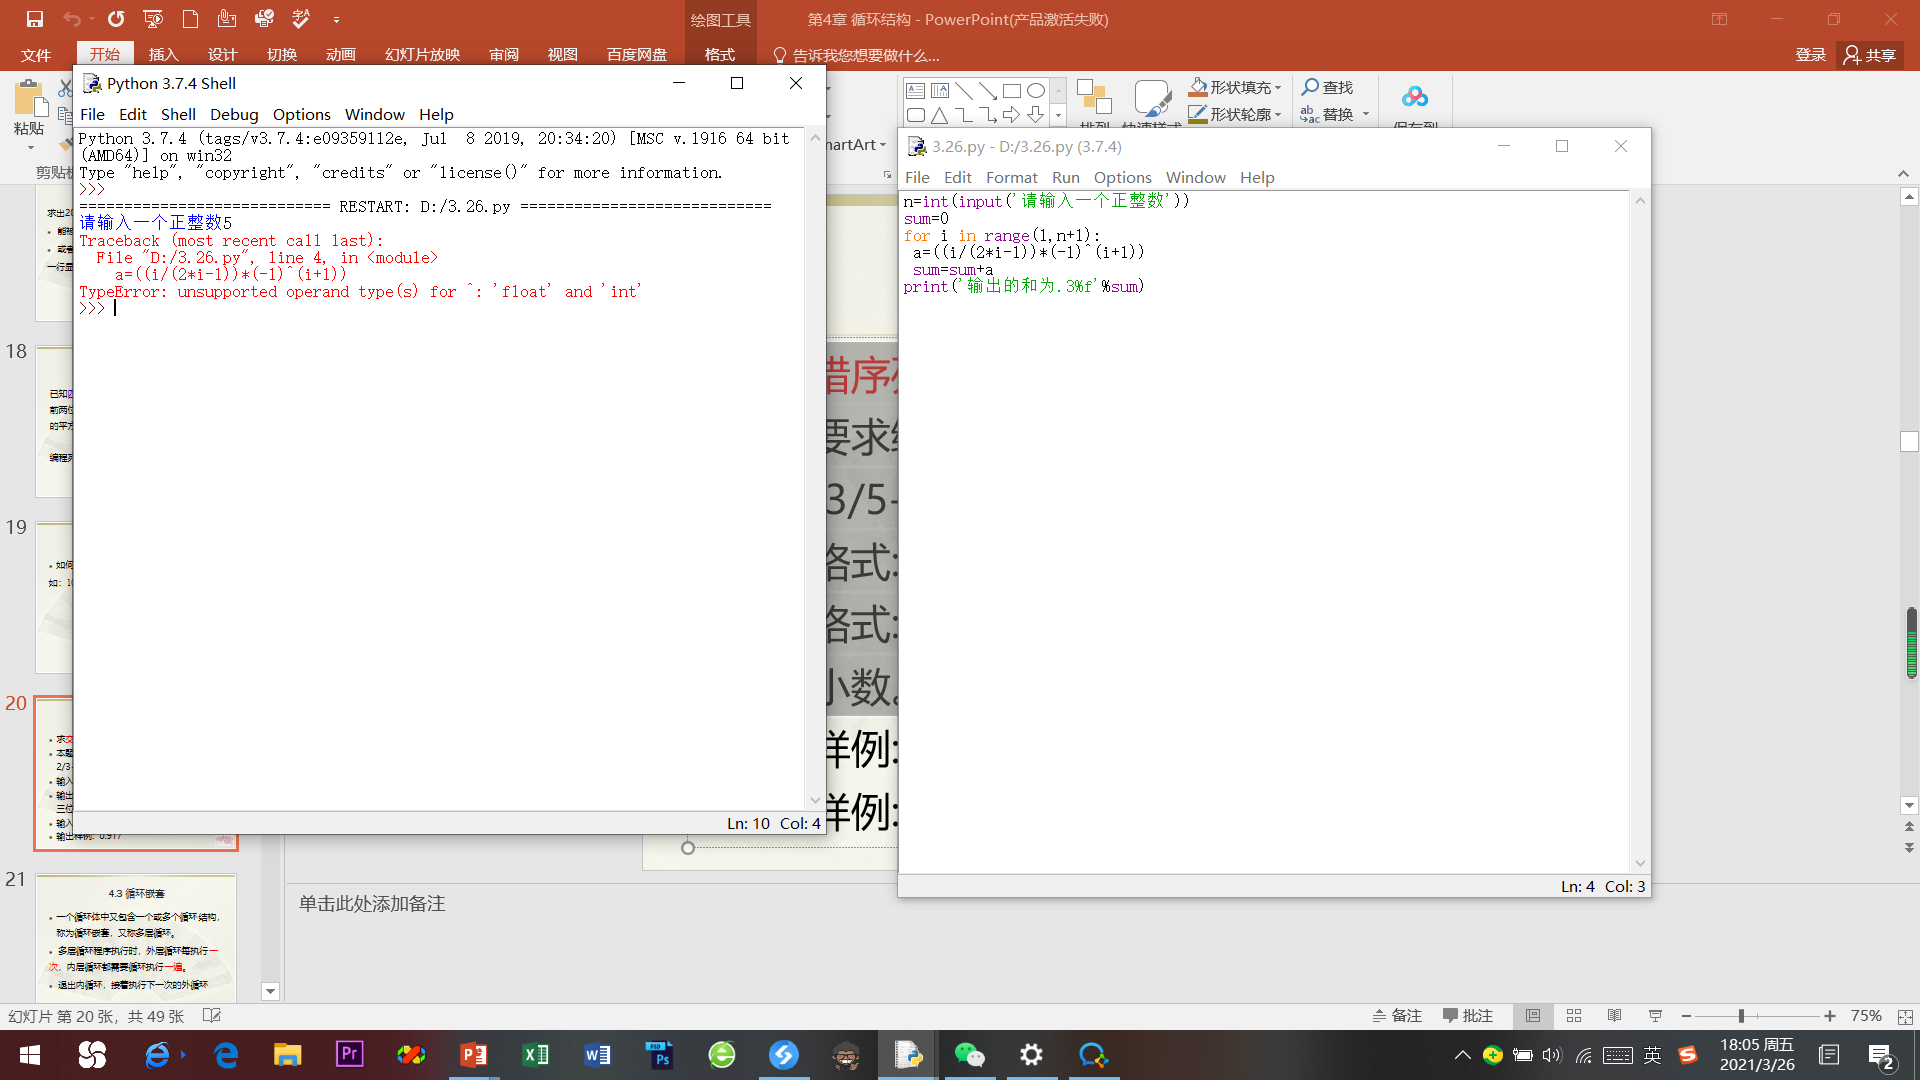This screenshot has height=1080, width=1920.
Task: Click the New blank document icon
Action: (x=190, y=19)
